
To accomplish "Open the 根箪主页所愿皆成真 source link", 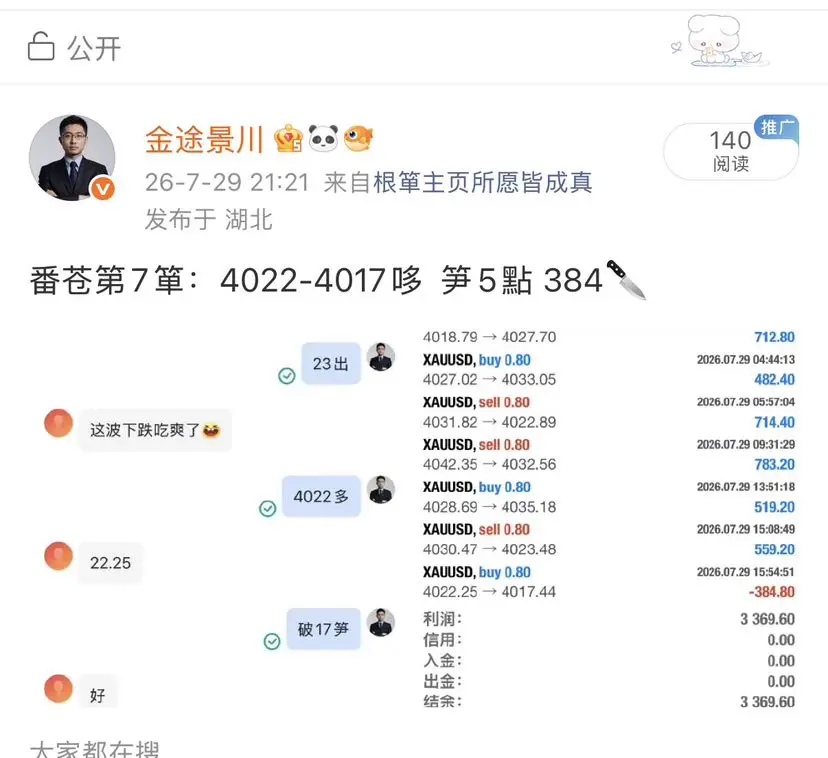I will click(x=483, y=183).
